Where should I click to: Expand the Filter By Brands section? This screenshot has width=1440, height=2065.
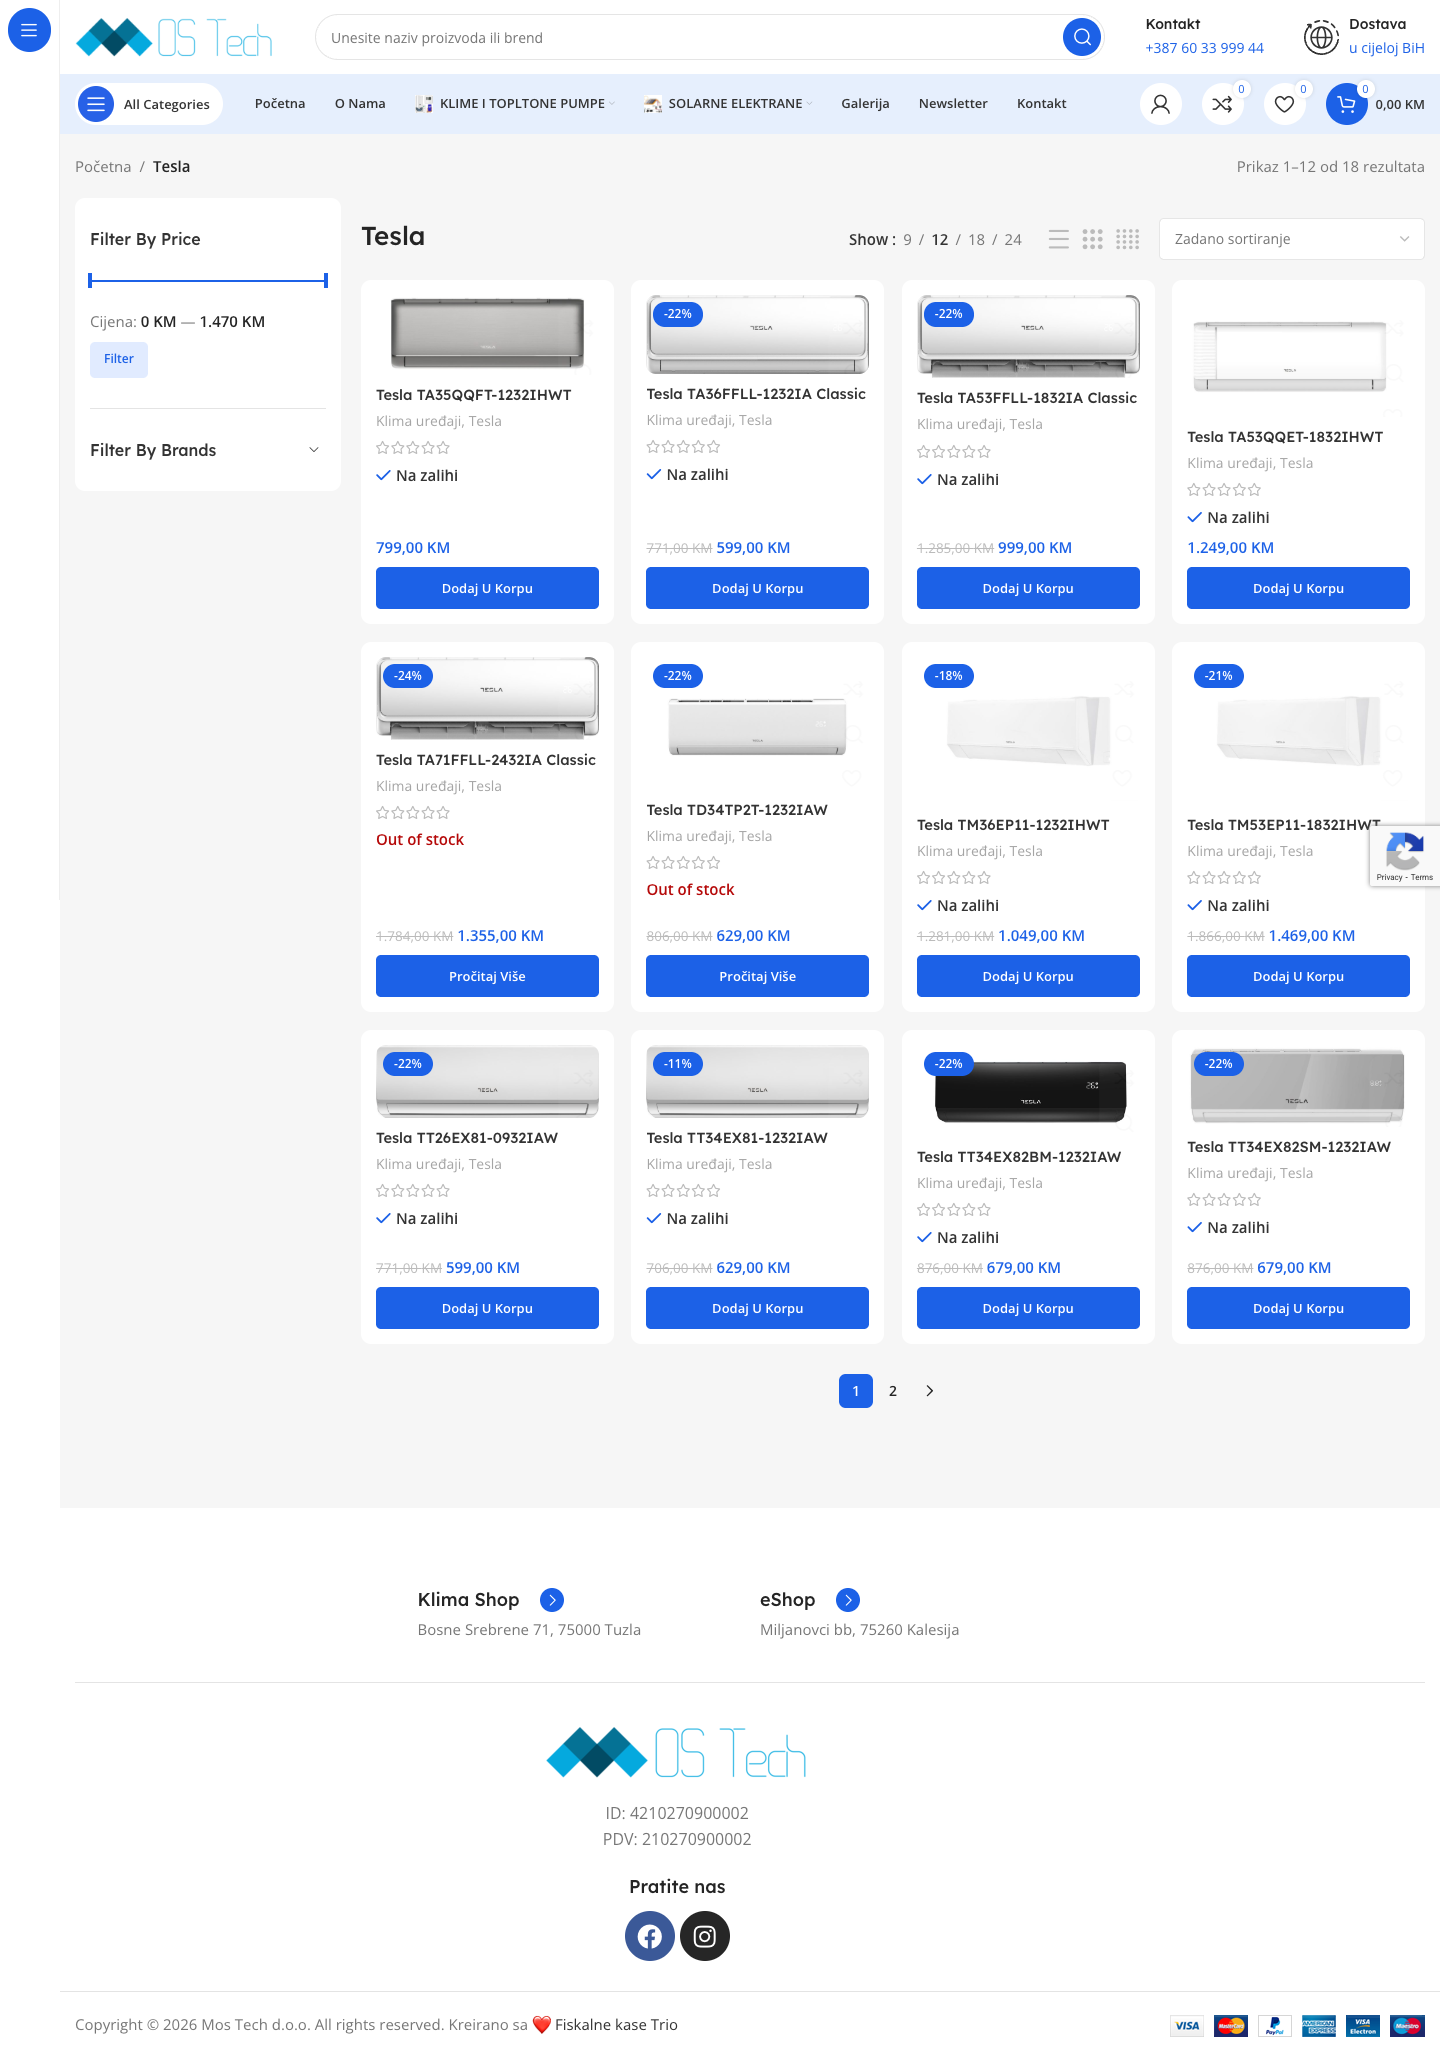[x=207, y=450]
